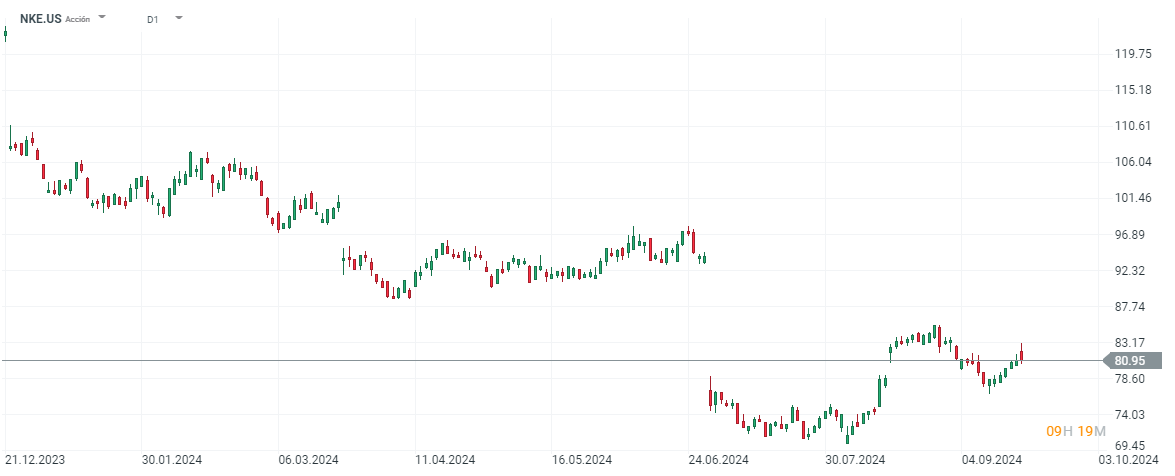This screenshot has height=476, width=1175.
Task: Pick the 16.05.2024 date marker
Action: (583, 460)
